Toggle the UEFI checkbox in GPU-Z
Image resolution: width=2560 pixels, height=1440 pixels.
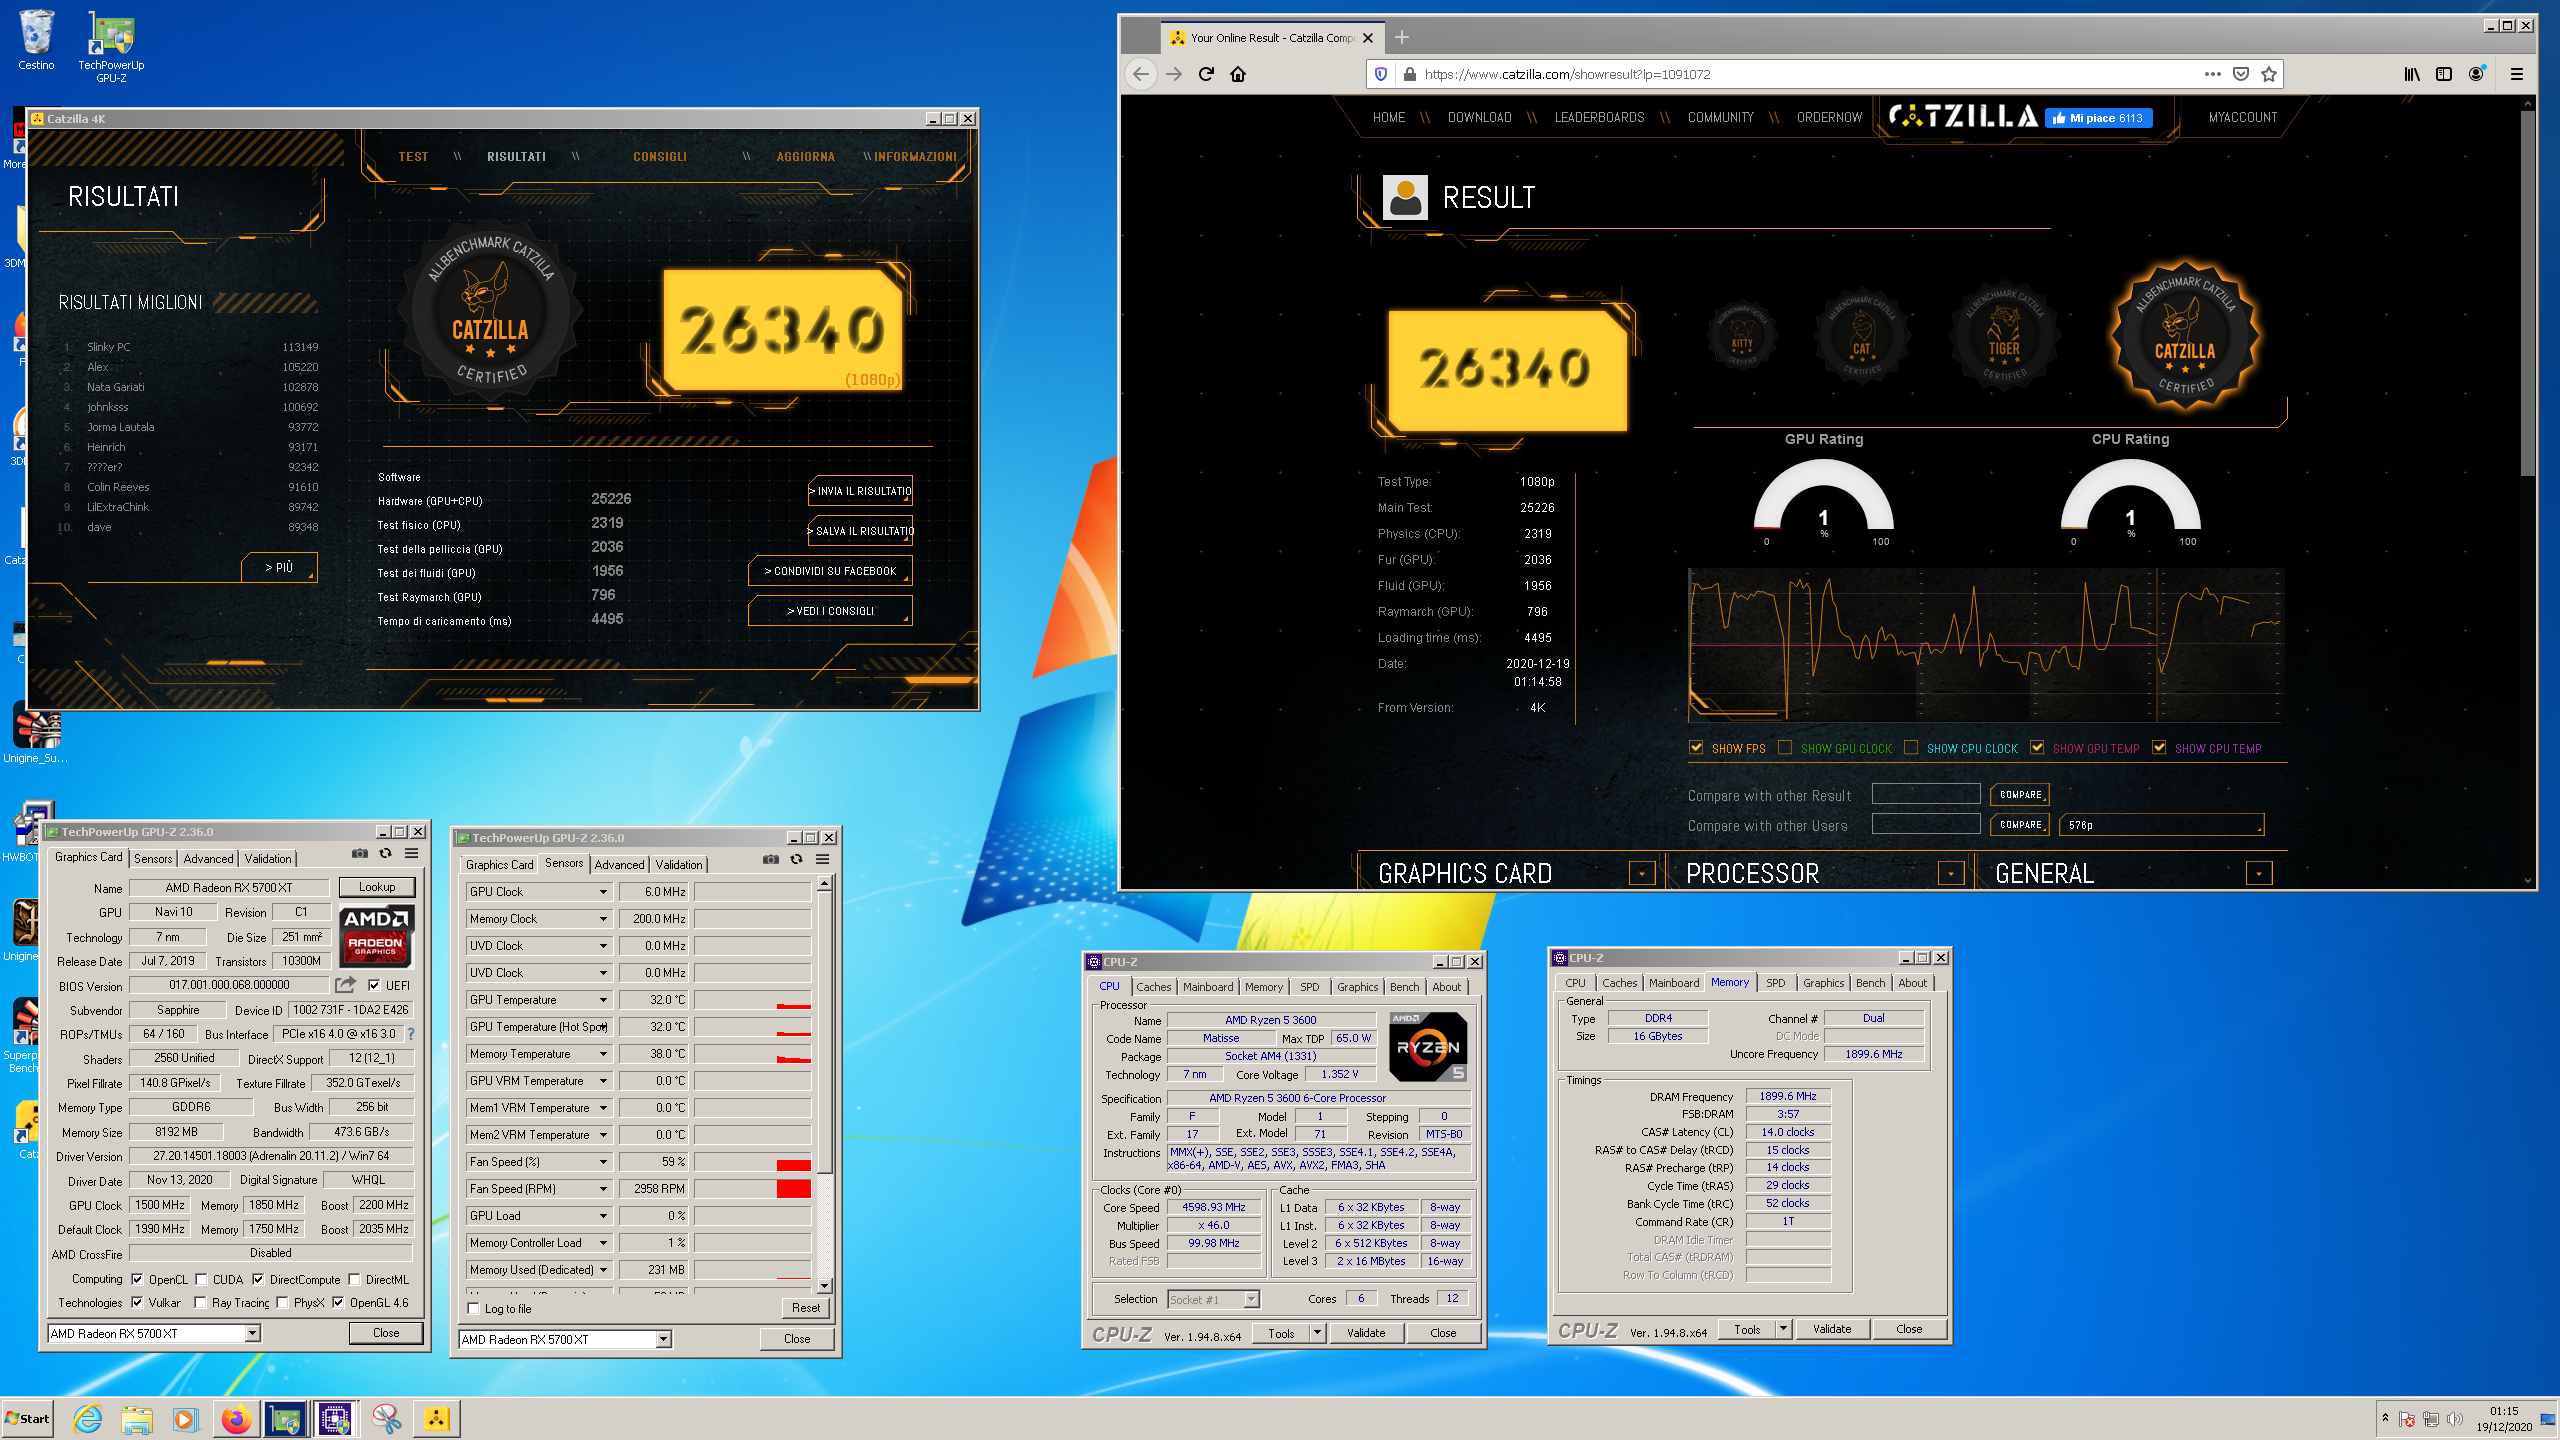[x=374, y=985]
